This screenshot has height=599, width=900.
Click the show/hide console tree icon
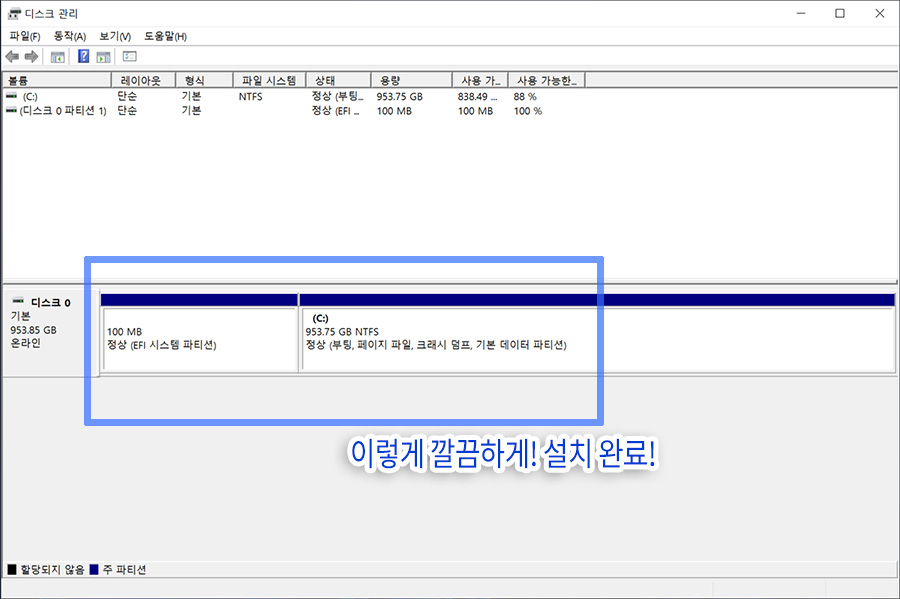(57, 56)
